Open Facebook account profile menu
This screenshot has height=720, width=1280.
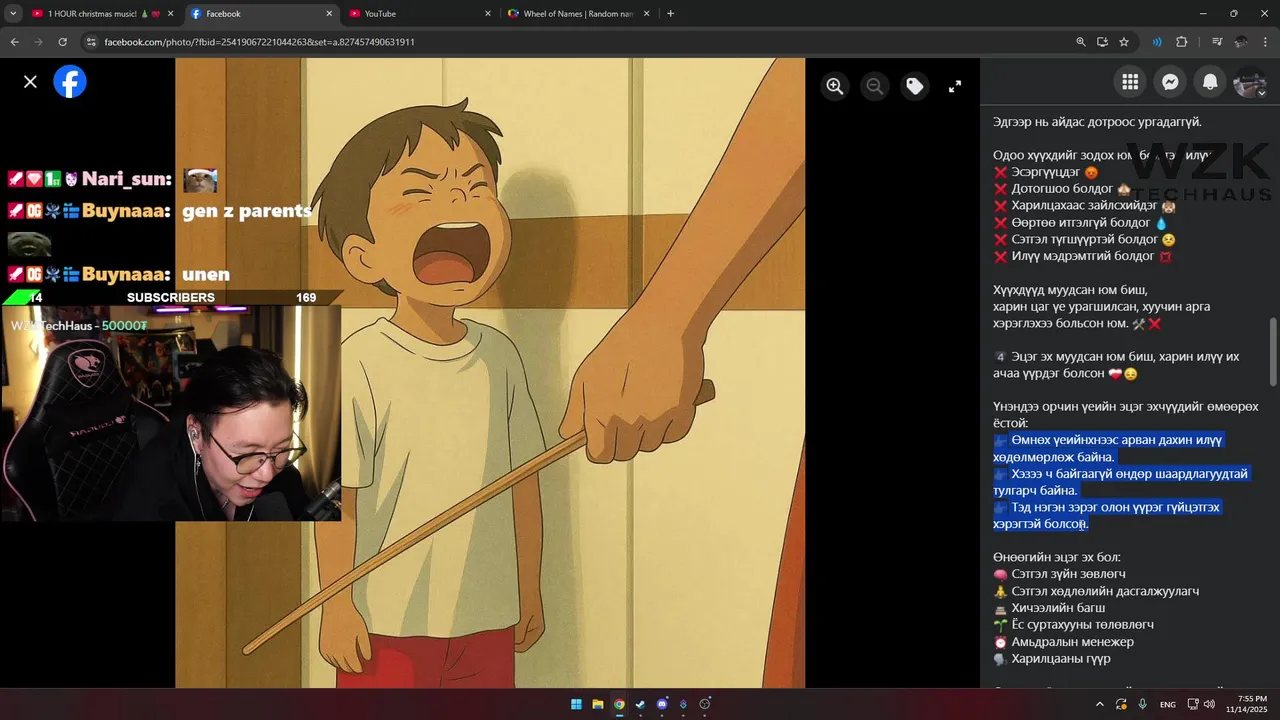pyautogui.click(x=1250, y=82)
